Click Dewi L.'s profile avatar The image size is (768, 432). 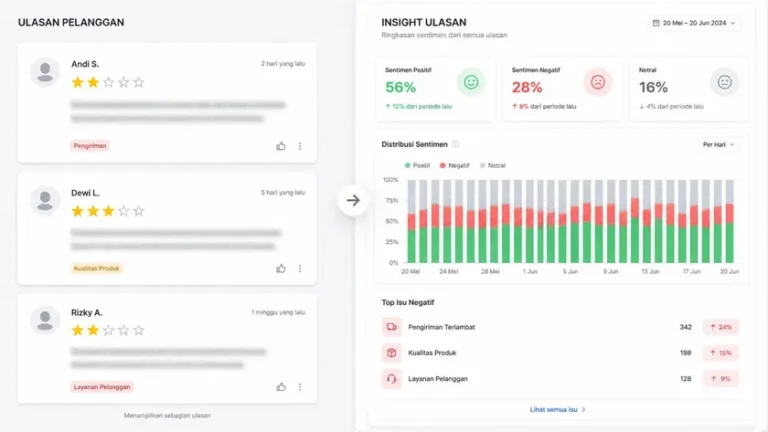45,200
